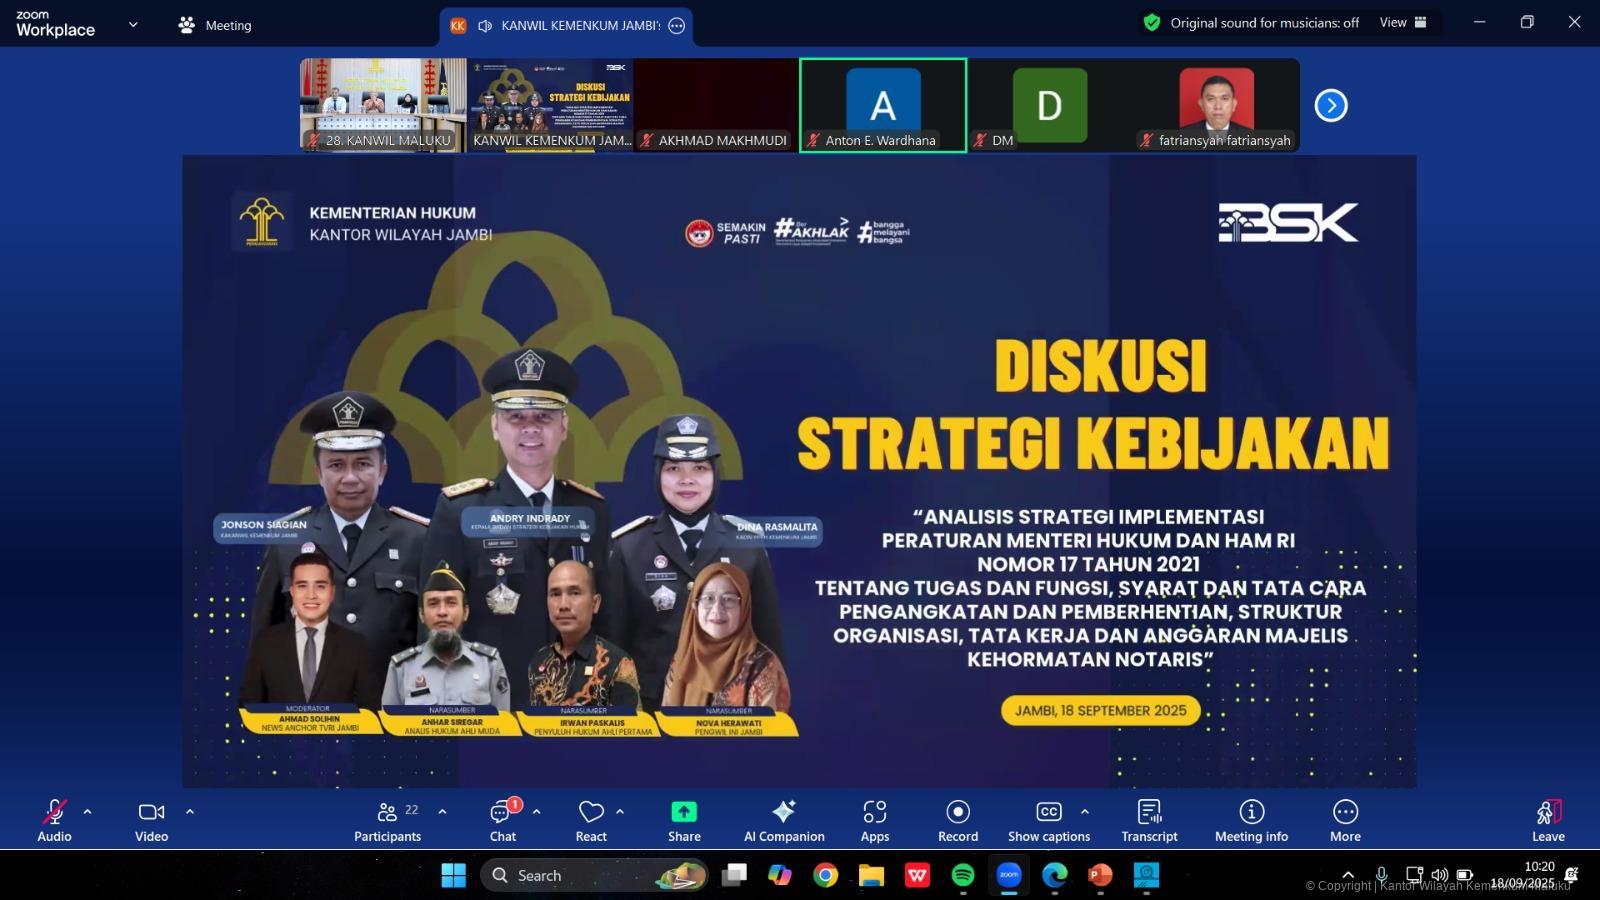The image size is (1600, 900).
Task: Expand video options arrow
Action: point(190,812)
